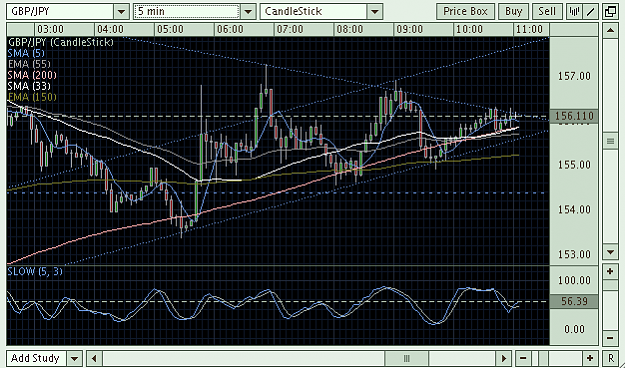Click the 100.00 stochastic axis label
The image size is (625, 368).
point(574,280)
